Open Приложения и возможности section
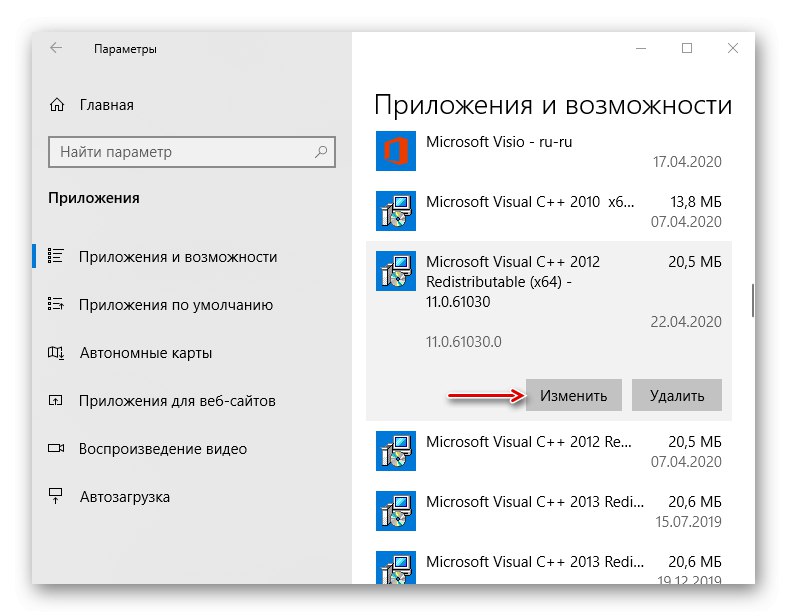Image resolution: width=787 pixels, height=616 pixels. click(178, 257)
